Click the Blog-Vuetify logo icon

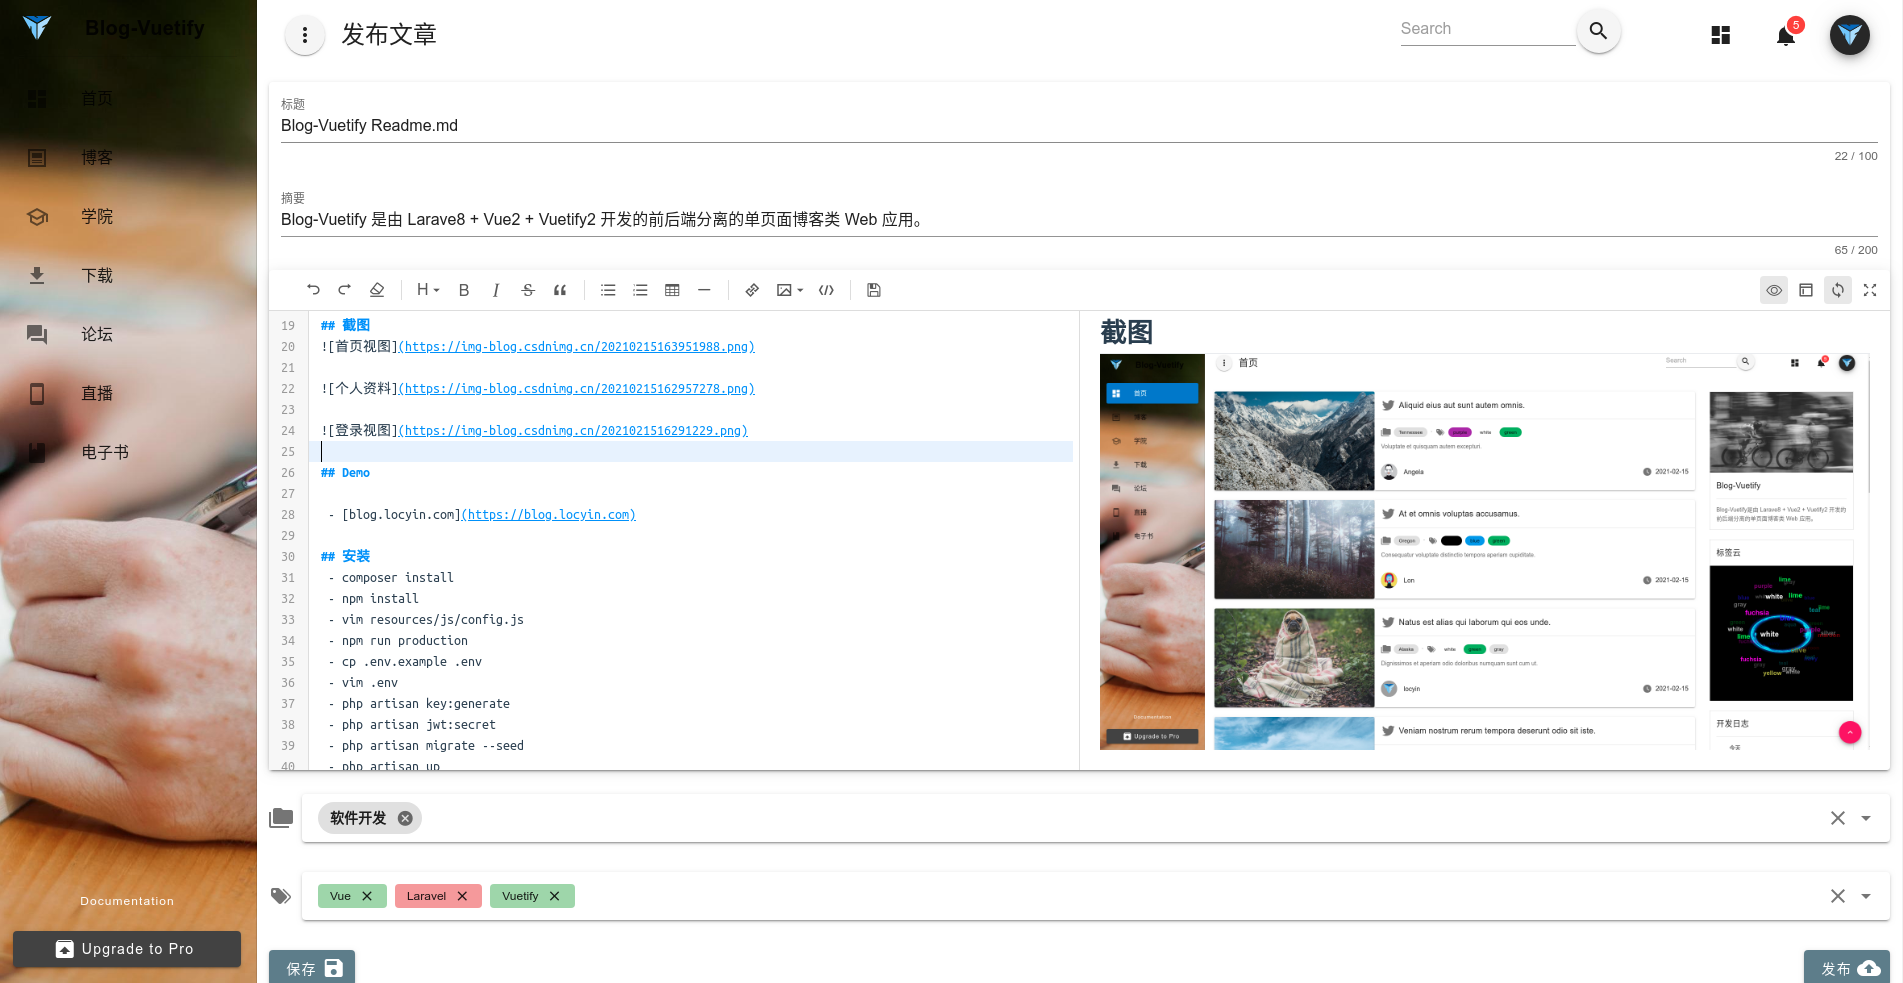click(x=37, y=28)
